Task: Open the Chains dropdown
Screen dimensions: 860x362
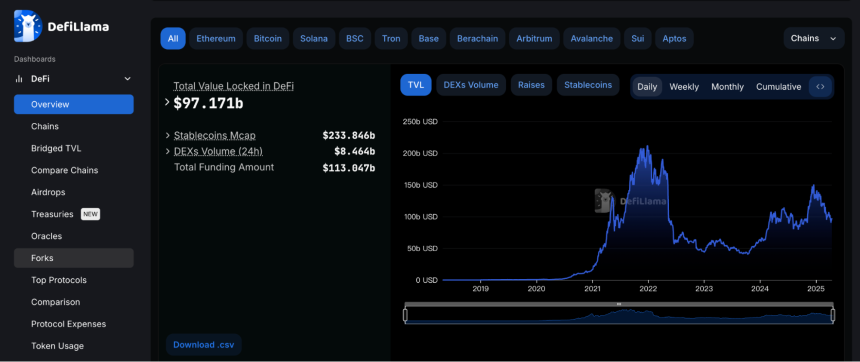Action: [x=813, y=38]
